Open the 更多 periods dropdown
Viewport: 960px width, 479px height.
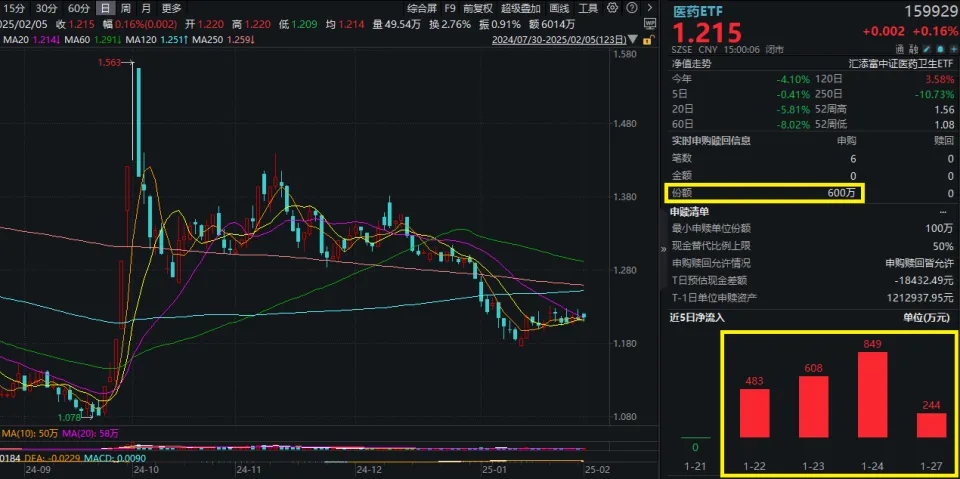(x=171, y=8)
